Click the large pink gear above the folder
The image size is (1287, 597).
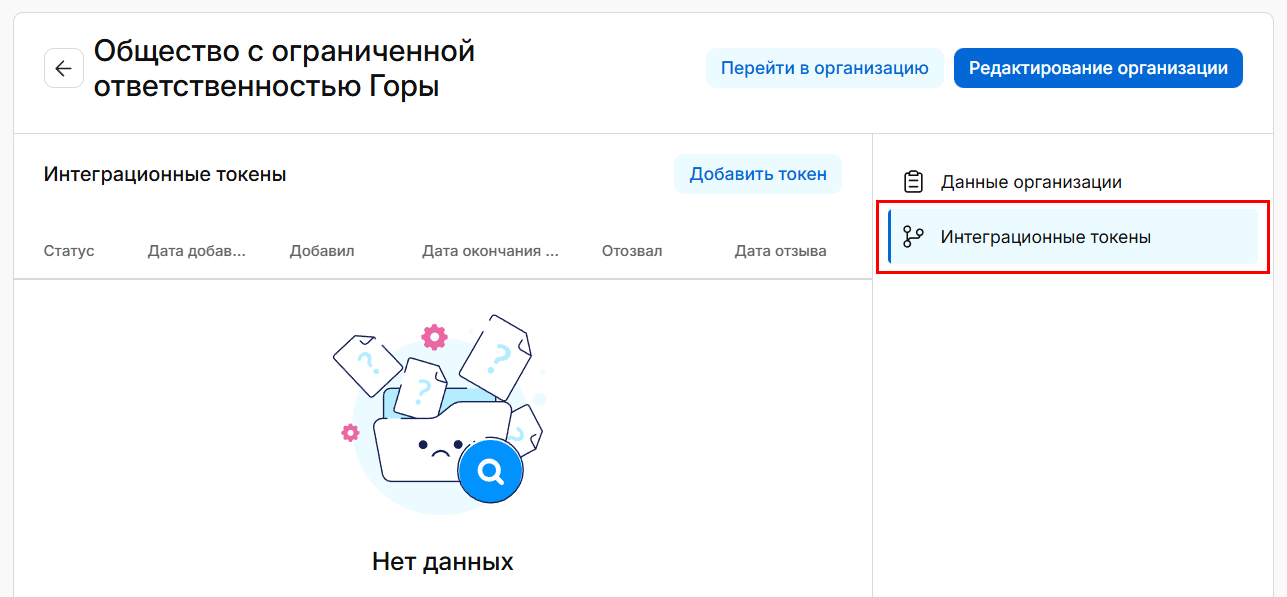[434, 337]
